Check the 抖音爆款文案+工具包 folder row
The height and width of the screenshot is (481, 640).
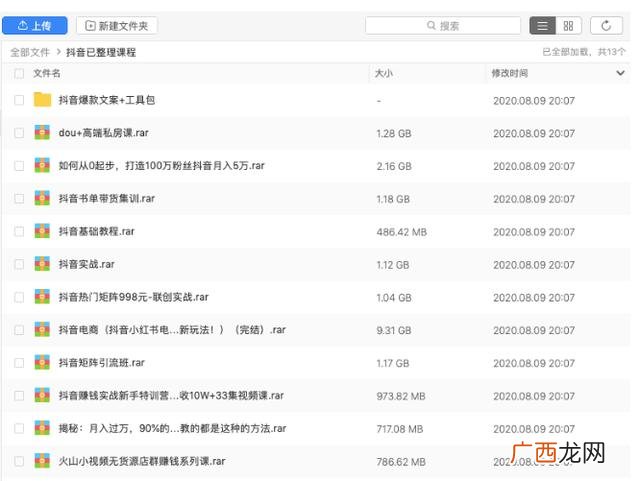click(19, 100)
